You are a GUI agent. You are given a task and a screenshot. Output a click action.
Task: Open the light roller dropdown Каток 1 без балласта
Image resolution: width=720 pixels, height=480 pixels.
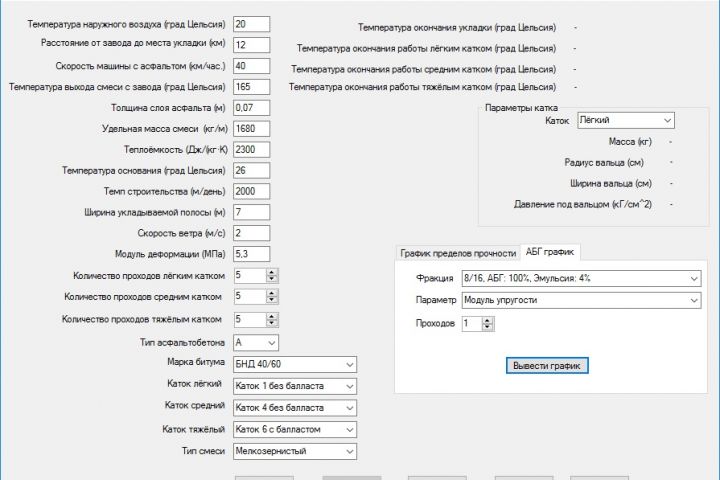pyautogui.click(x=295, y=386)
